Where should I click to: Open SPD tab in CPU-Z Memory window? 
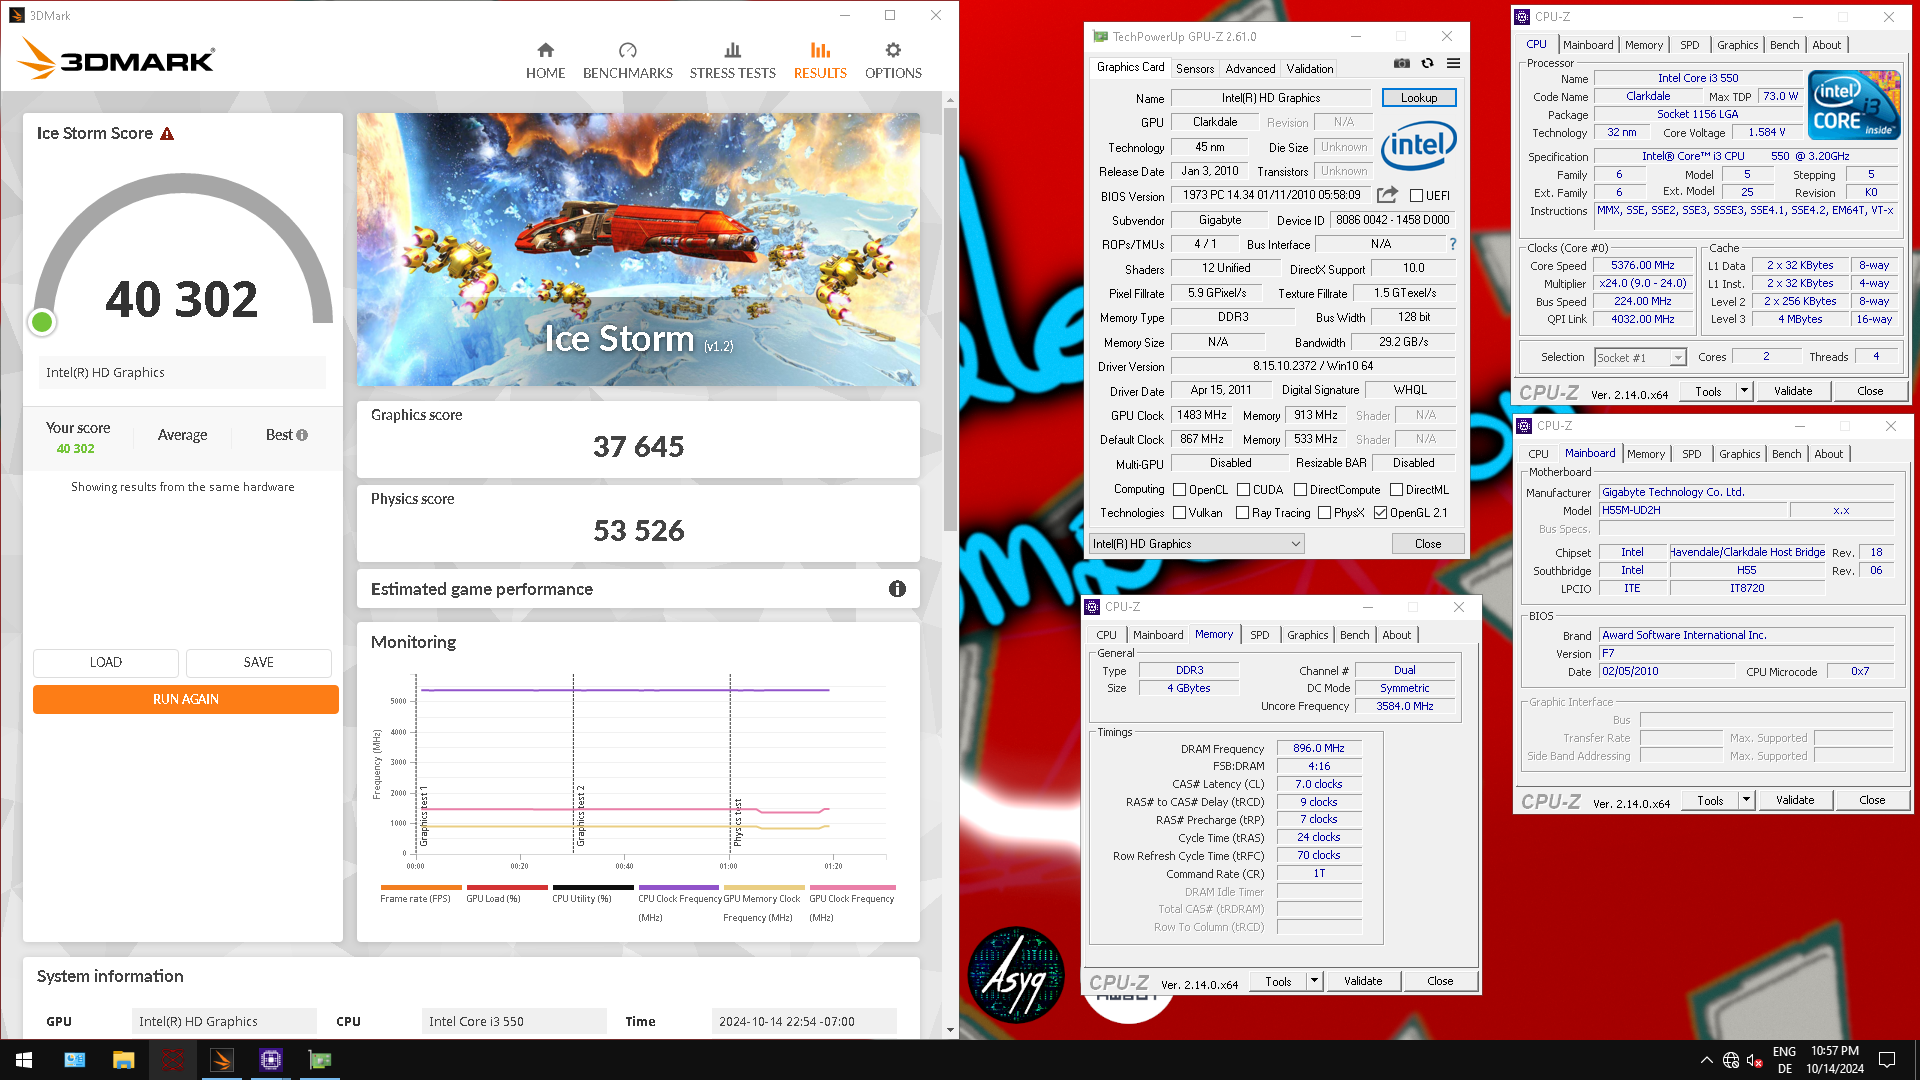coord(1259,635)
